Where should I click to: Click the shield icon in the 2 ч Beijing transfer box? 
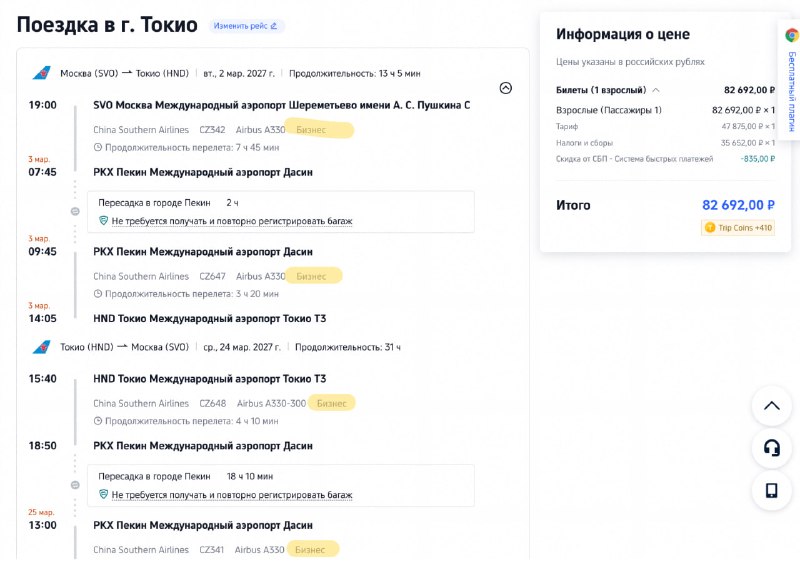[103, 221]
